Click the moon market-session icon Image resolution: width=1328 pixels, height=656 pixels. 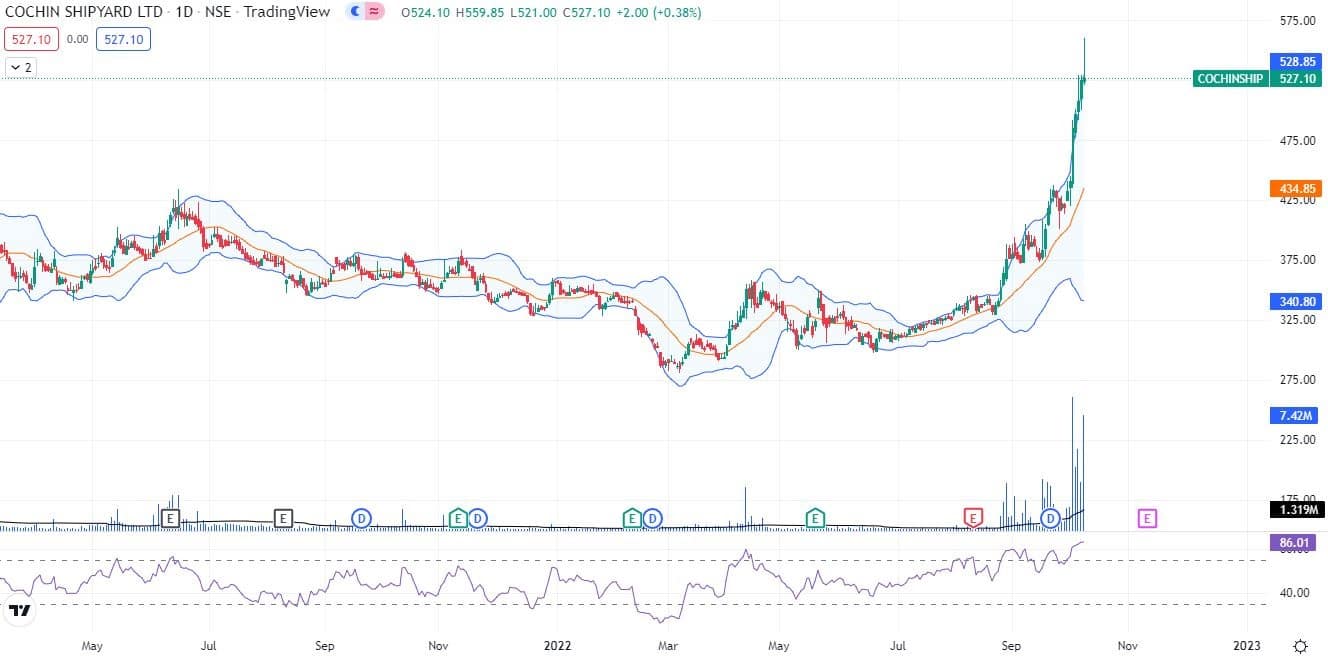[355, 13]
